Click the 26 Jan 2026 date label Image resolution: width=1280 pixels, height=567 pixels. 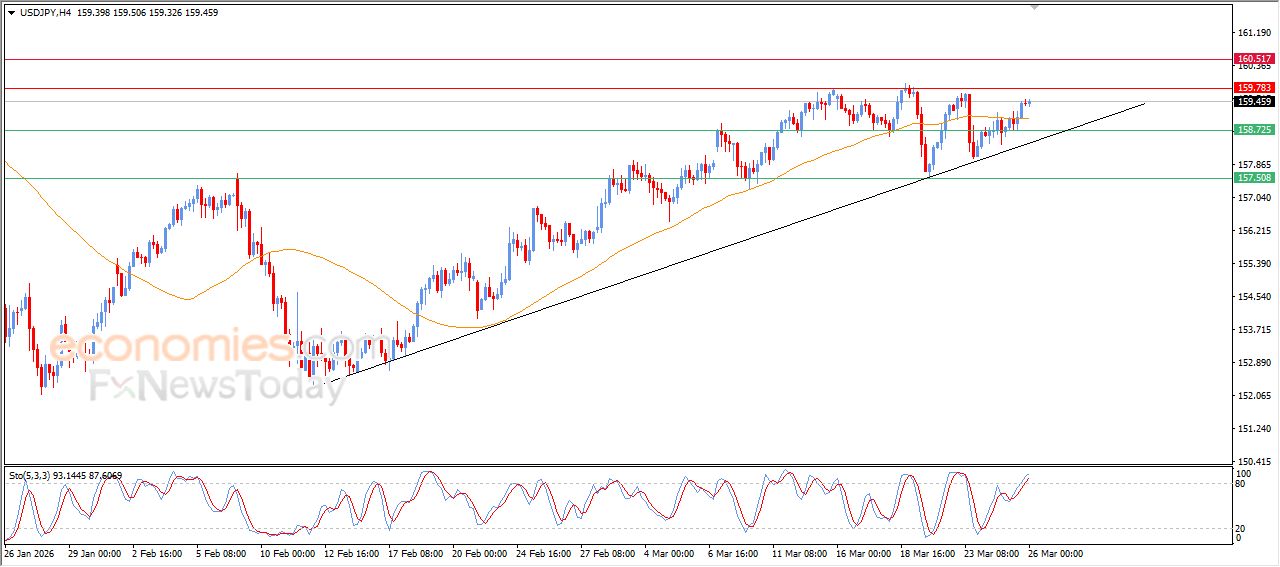pos(27,553)
